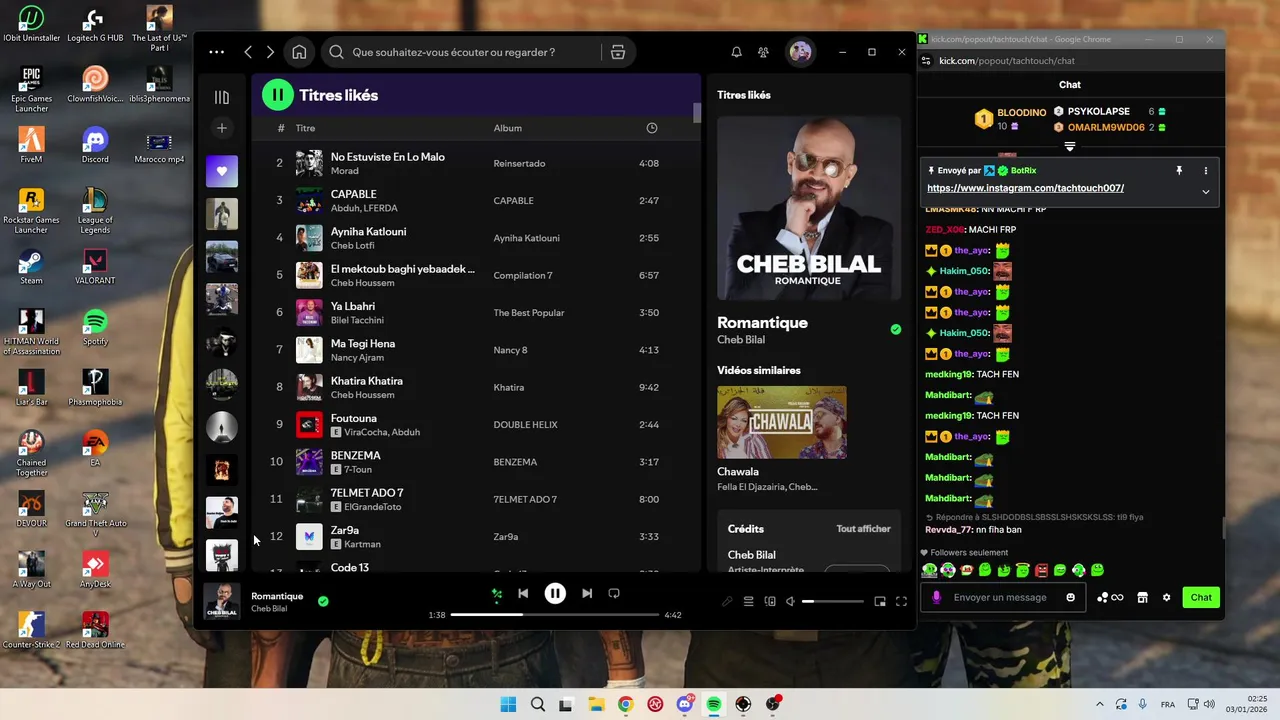The image size is (1280, 720).
Task: Open artist ElGrandeToto link
Action: pyautogui.click(x=372, y=507)
